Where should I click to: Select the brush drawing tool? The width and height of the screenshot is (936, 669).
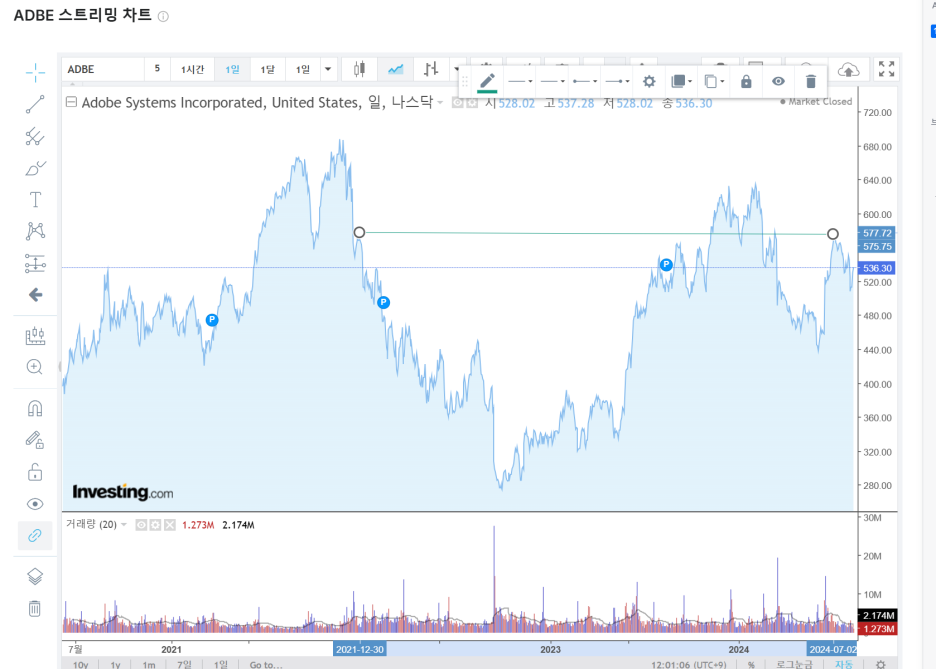coord(35,168)
